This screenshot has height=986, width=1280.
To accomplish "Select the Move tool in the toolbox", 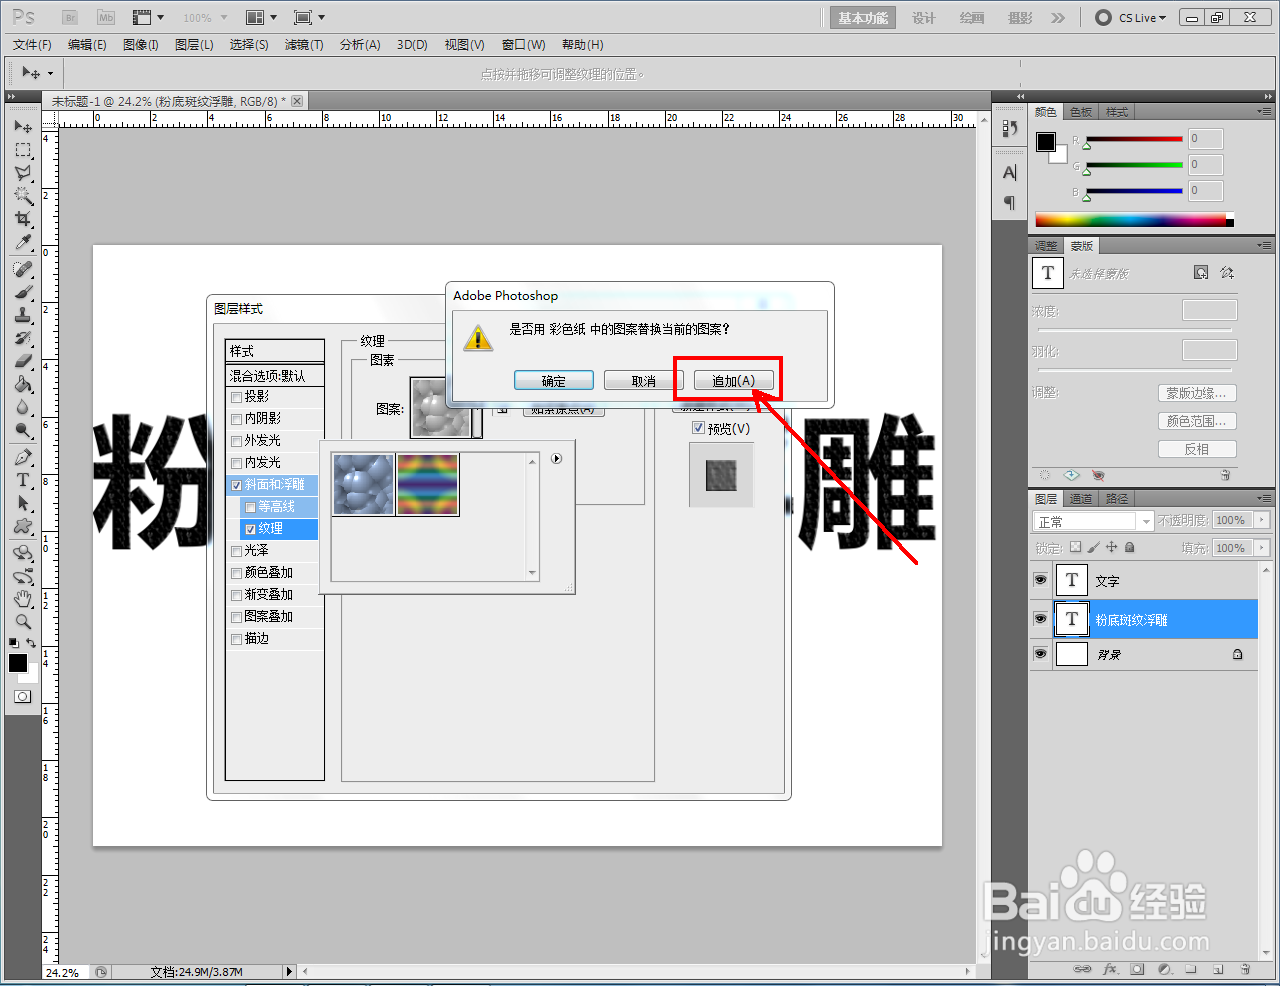I will point(23,127).
